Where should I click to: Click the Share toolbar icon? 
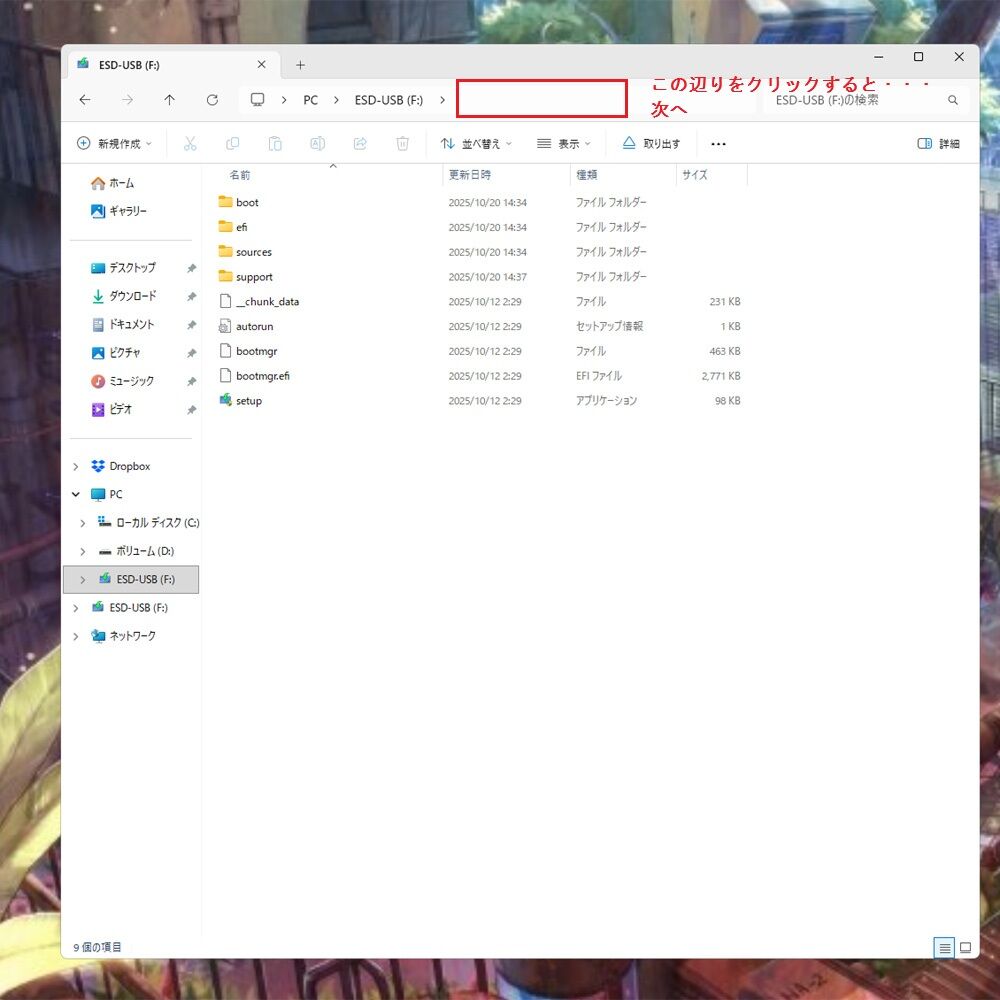point(360,143)
